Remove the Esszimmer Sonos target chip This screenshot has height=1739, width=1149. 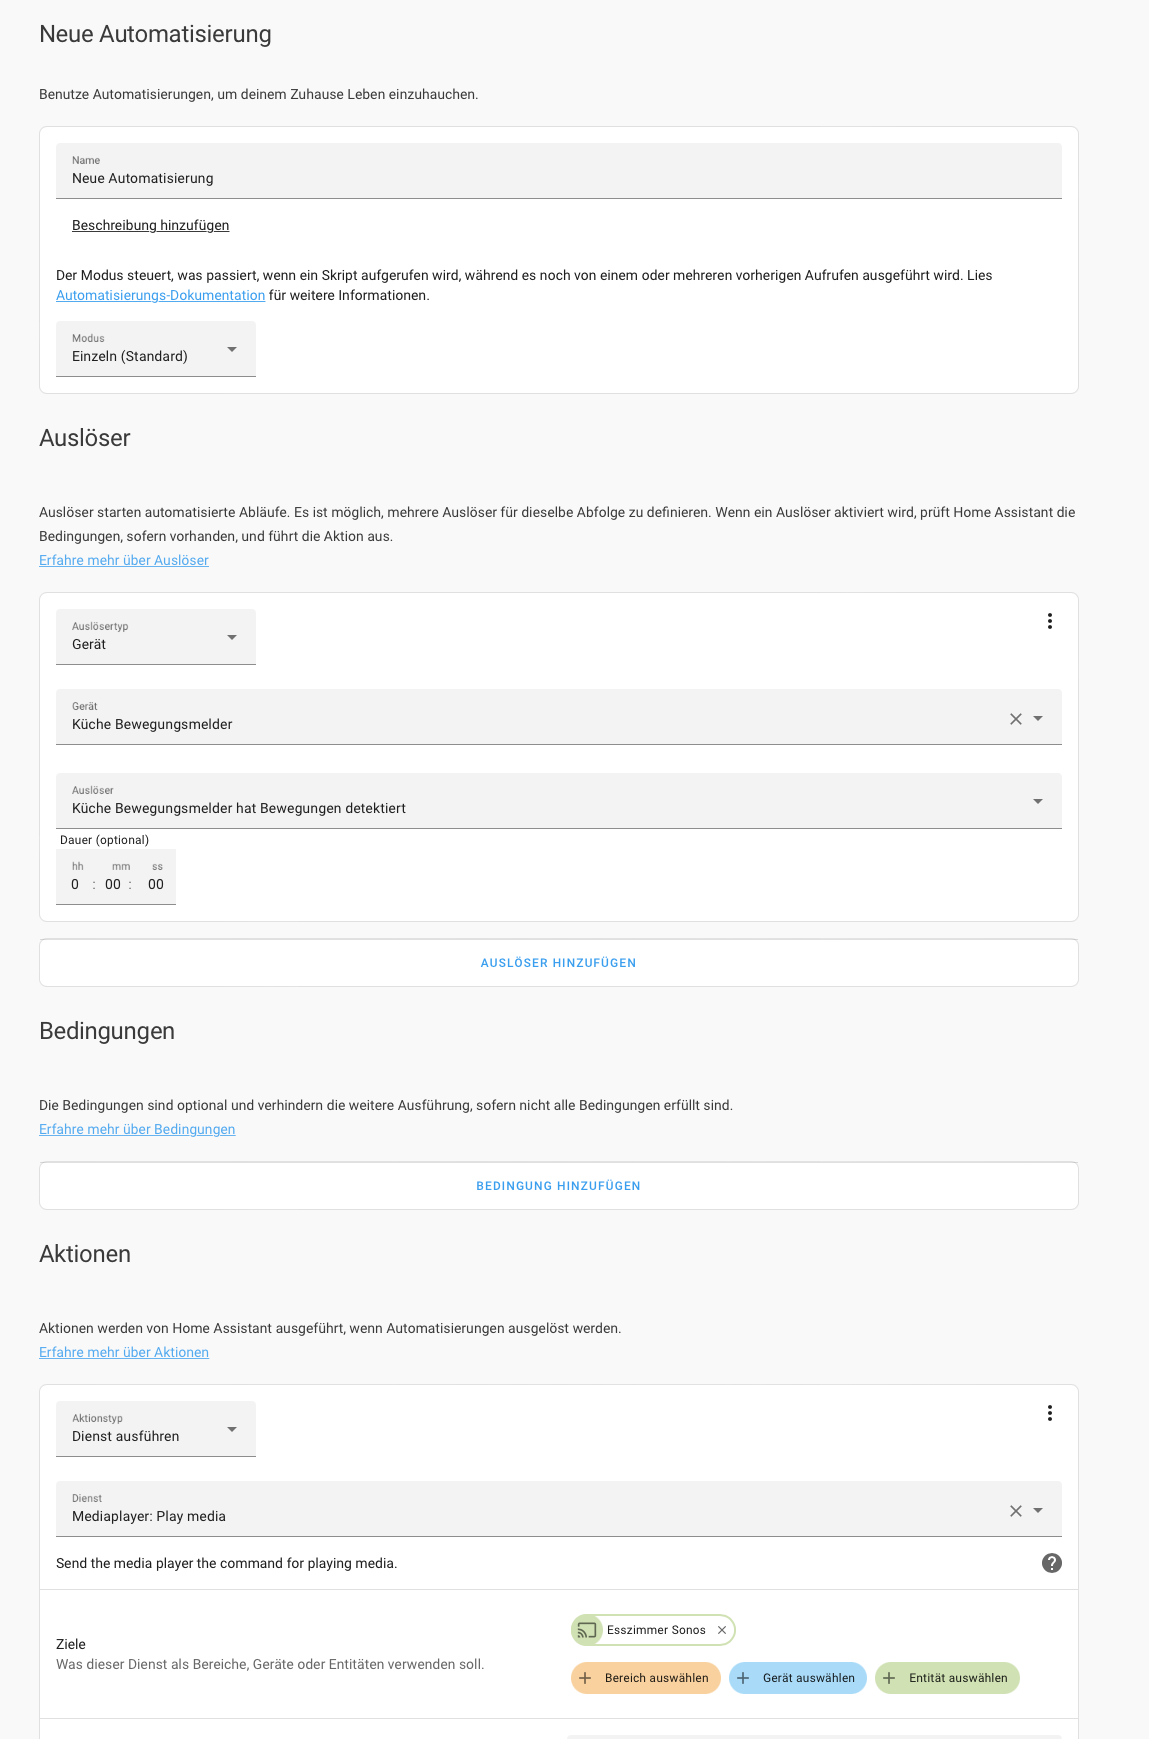pos(722,1630)
